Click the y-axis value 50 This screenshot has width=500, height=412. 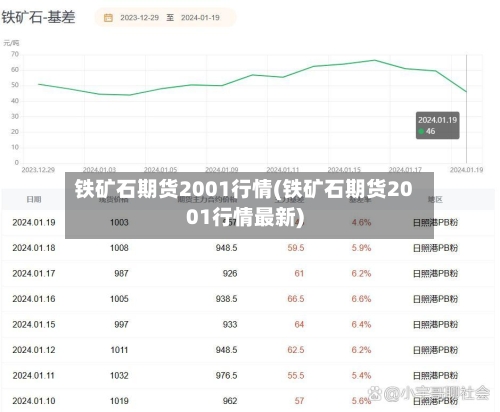[x=15, y=85]
